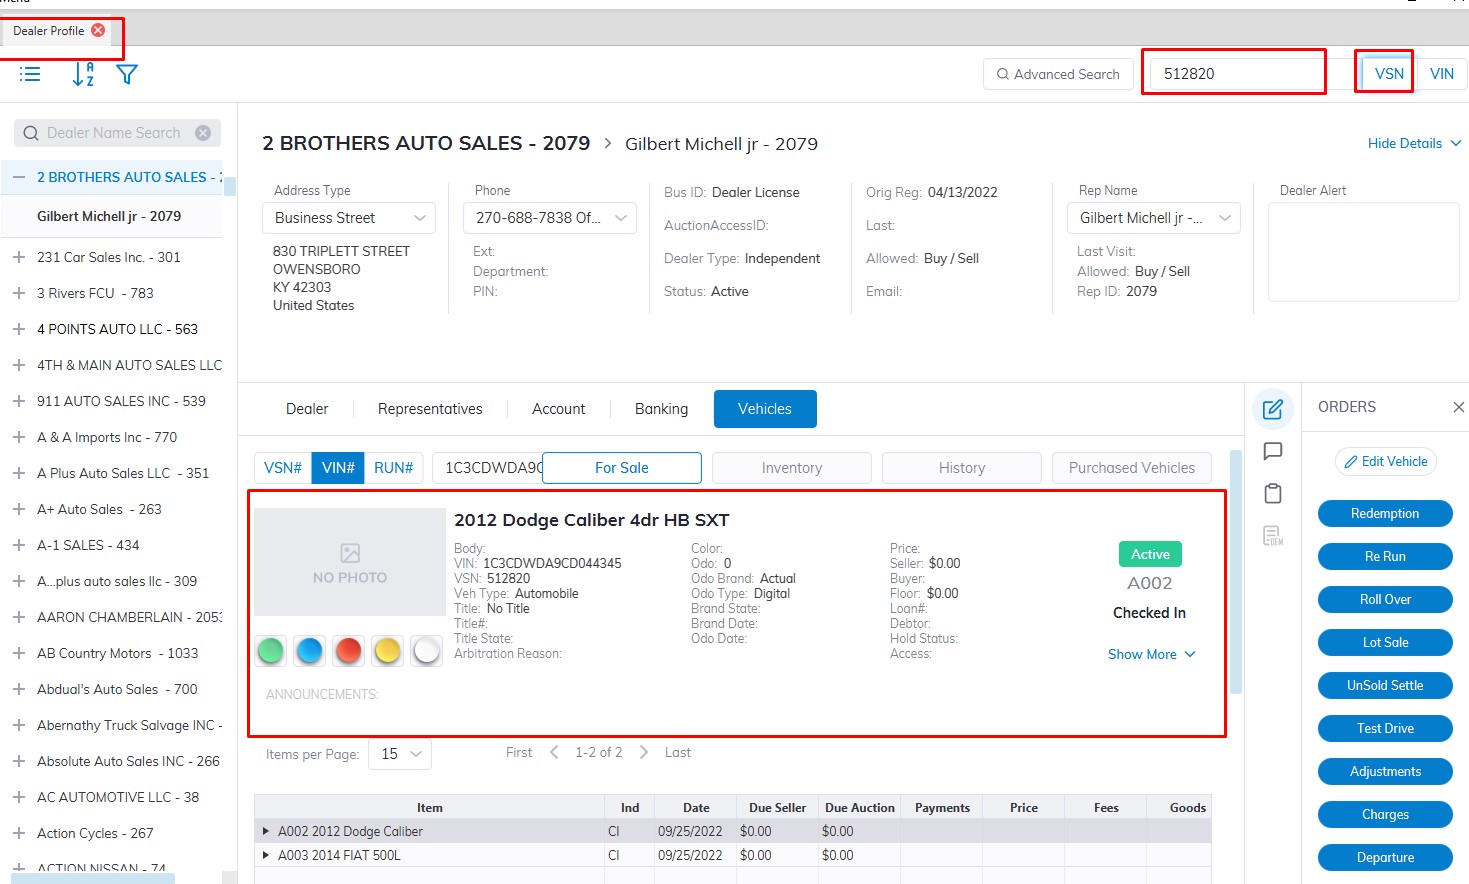Switch search mode to VIN
Image resolution: width=1469 pixels, height=884 pixels.
tap(1441, 74)
